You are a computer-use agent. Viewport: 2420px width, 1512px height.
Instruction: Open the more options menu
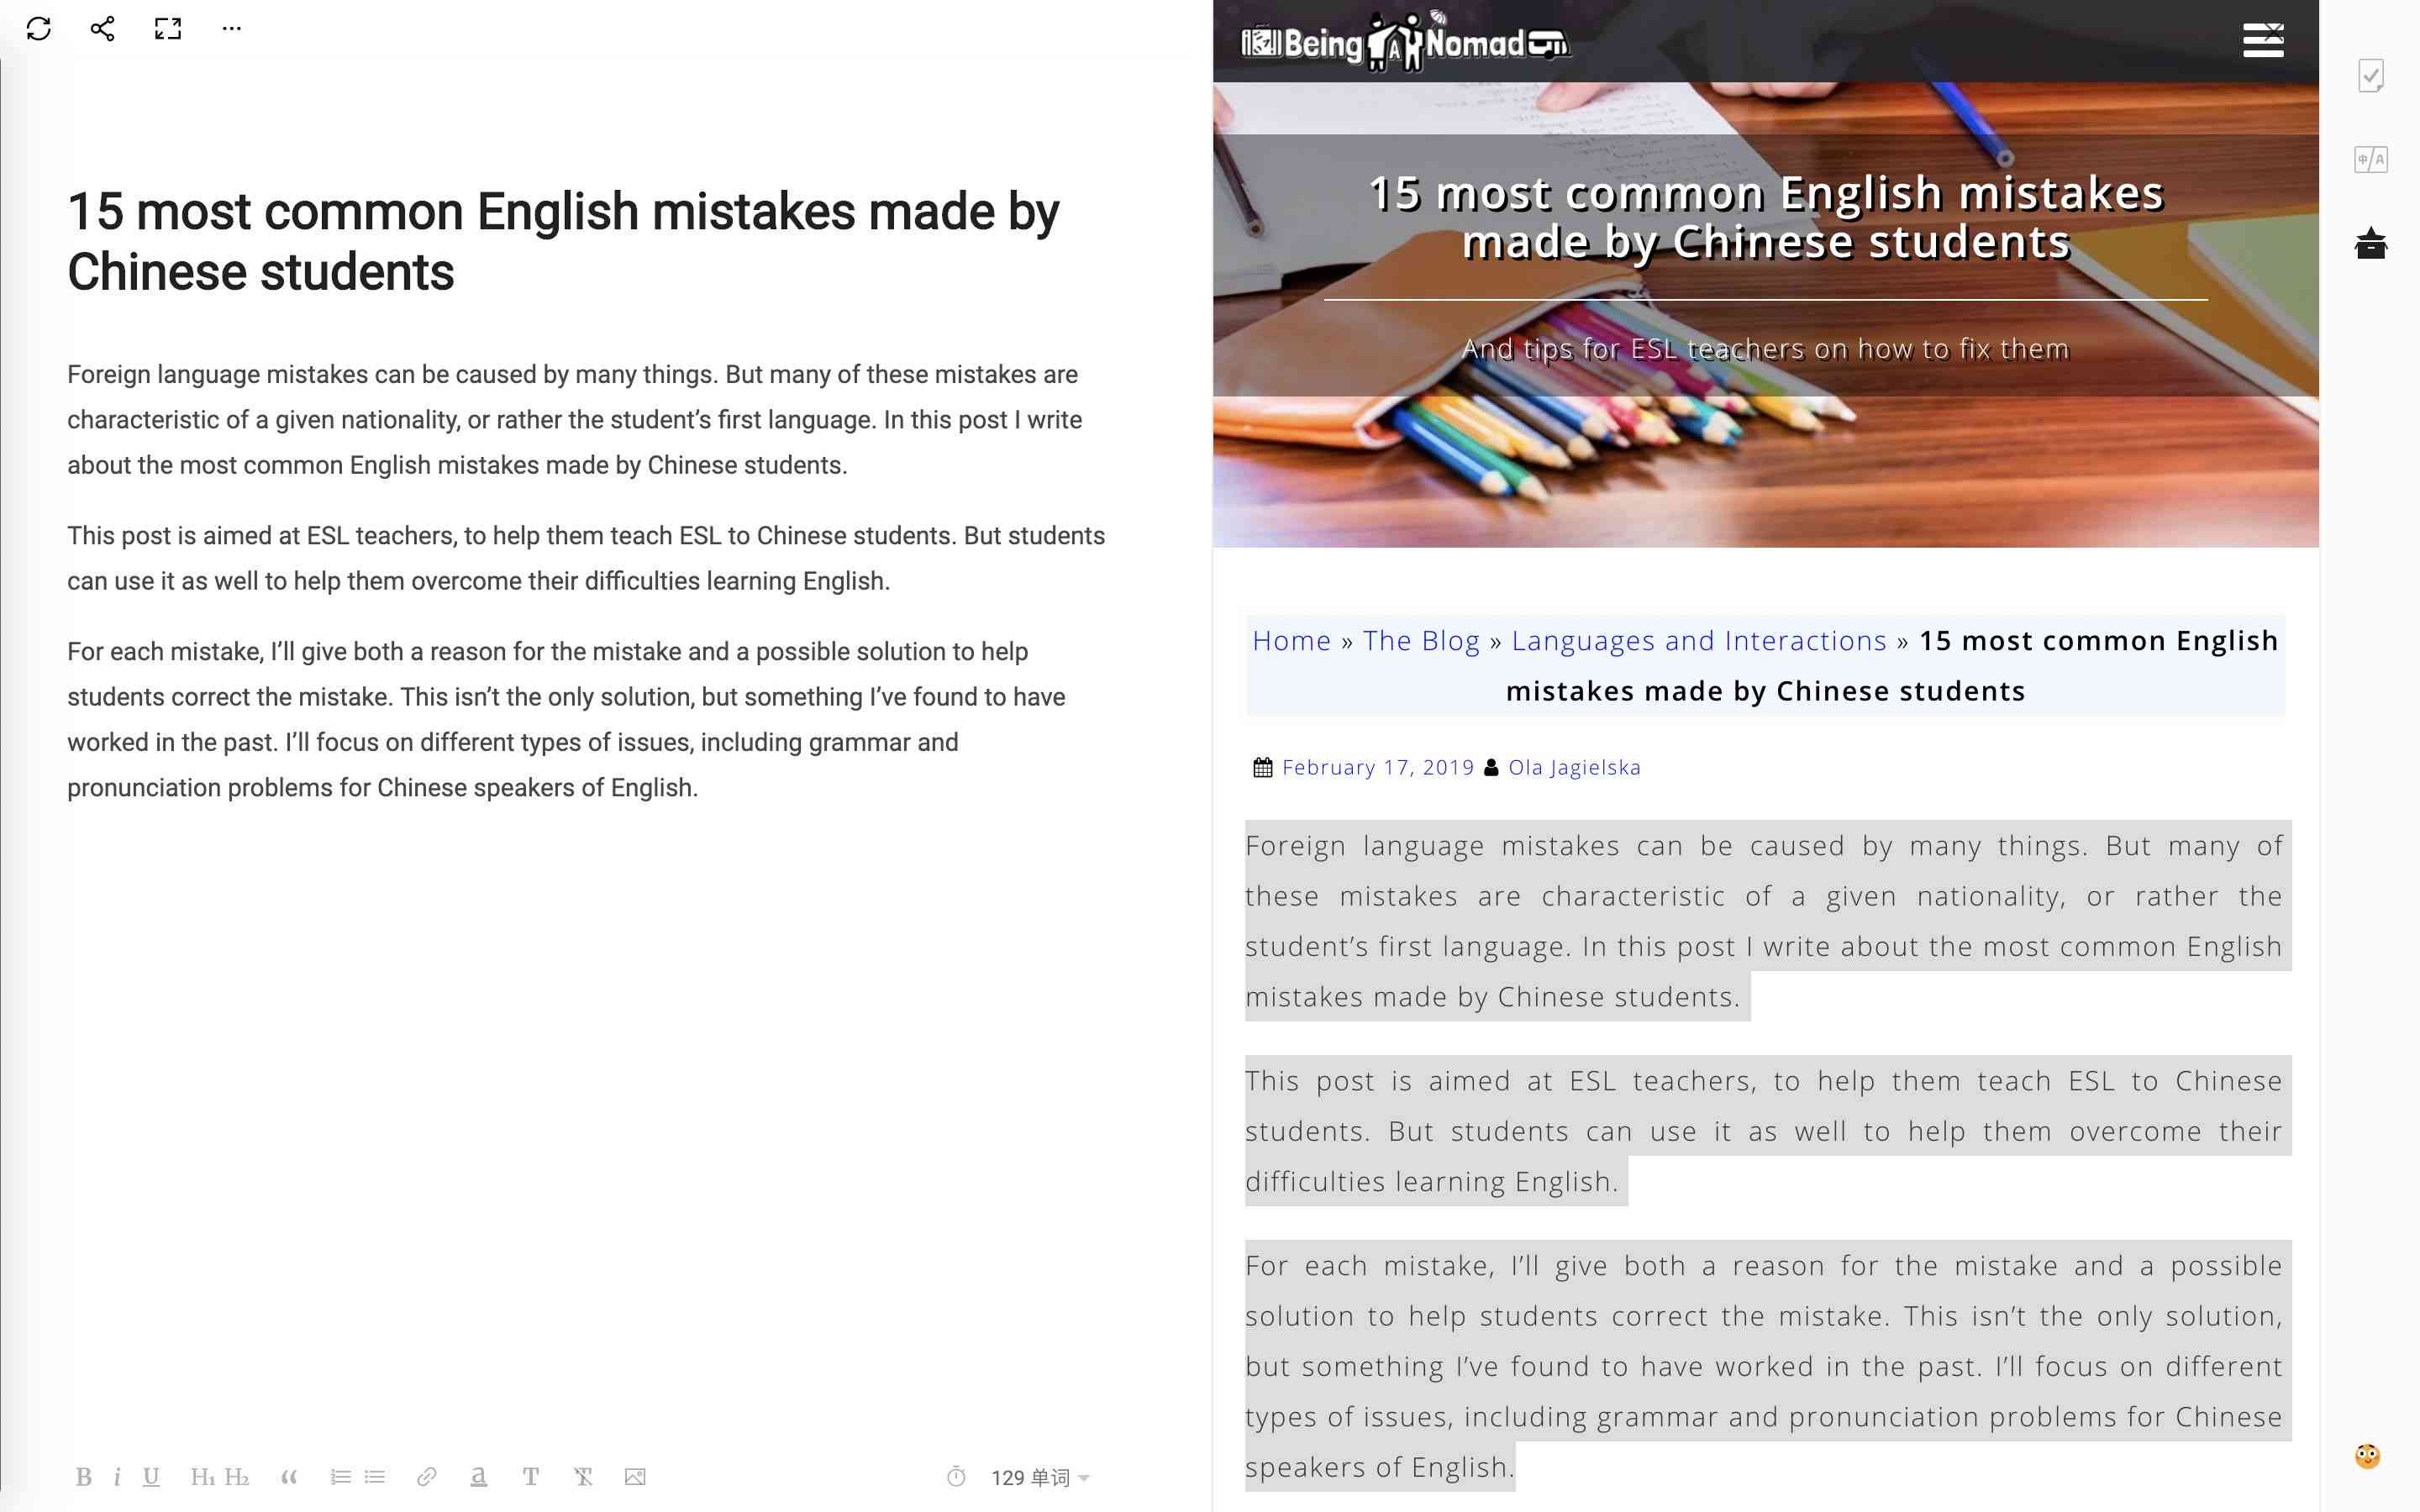[234, 28]
